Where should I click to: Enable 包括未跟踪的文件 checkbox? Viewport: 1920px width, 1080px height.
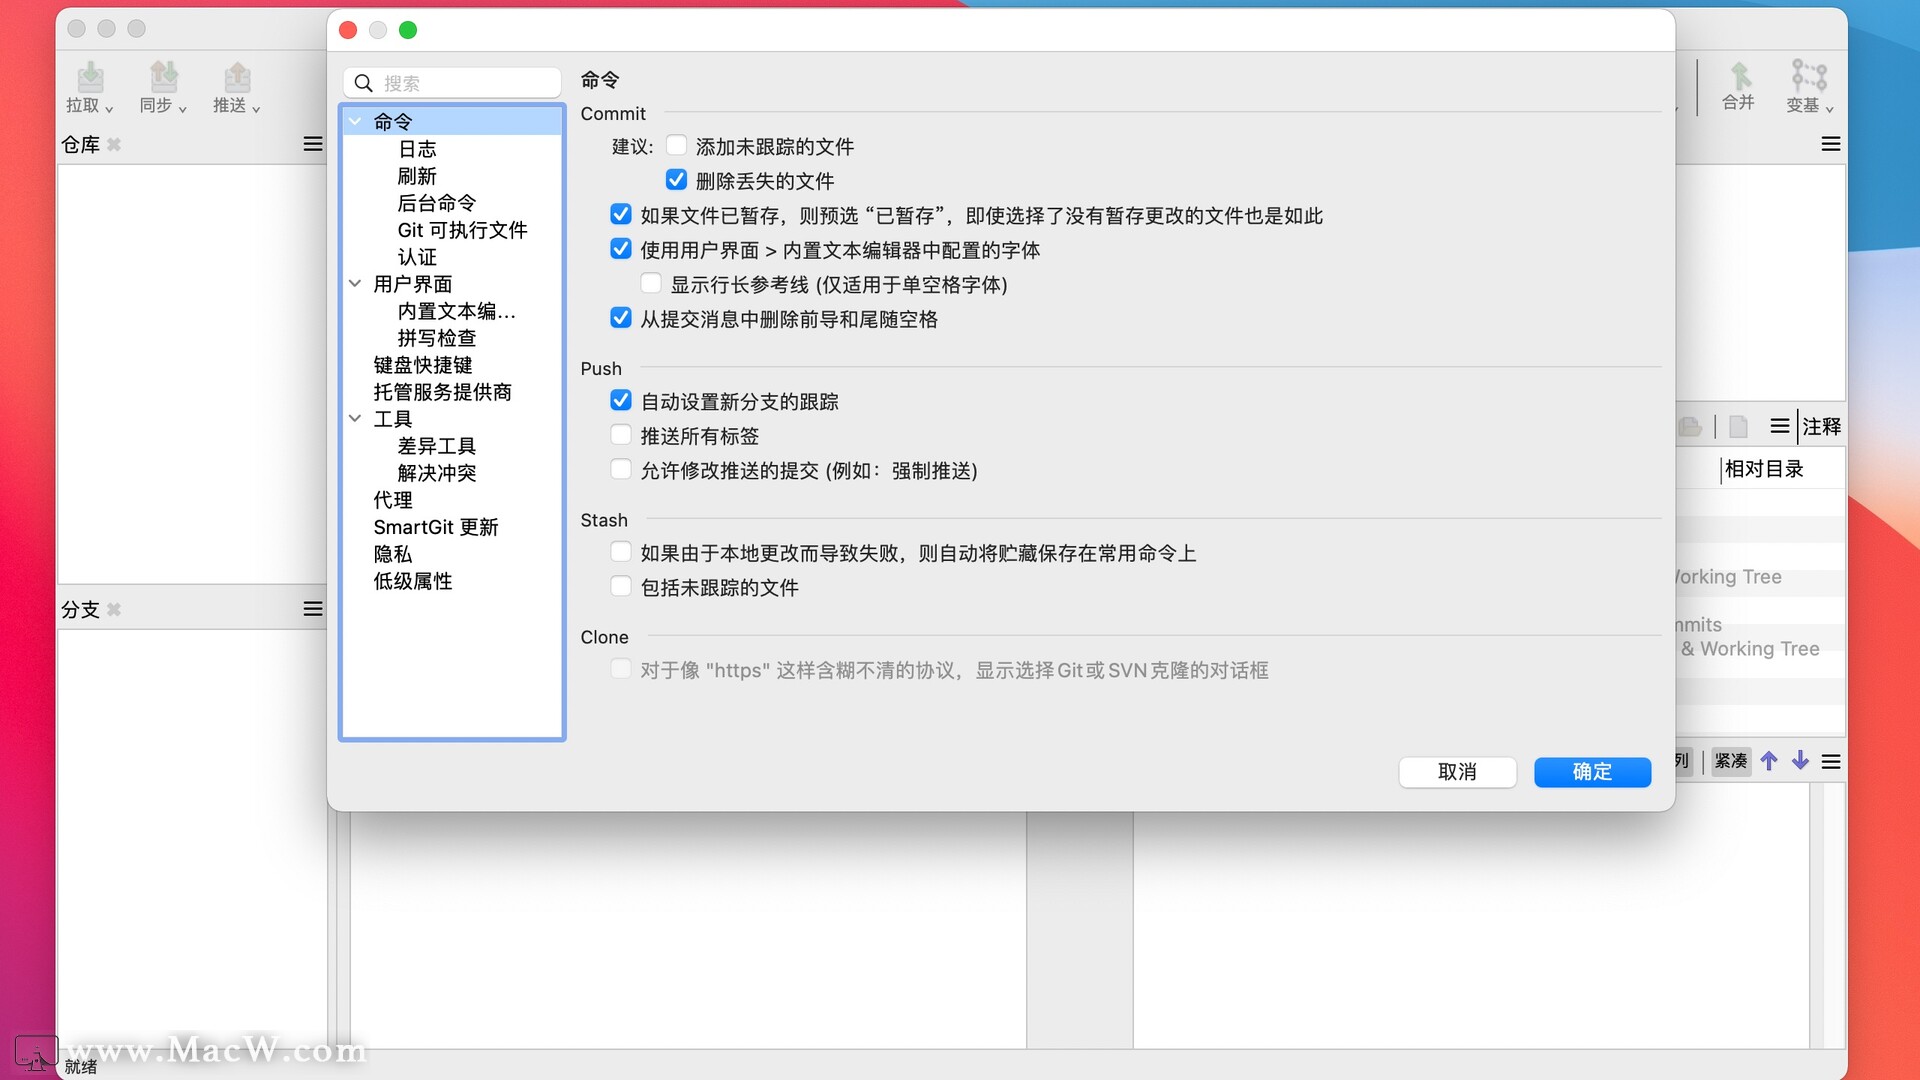621,586
